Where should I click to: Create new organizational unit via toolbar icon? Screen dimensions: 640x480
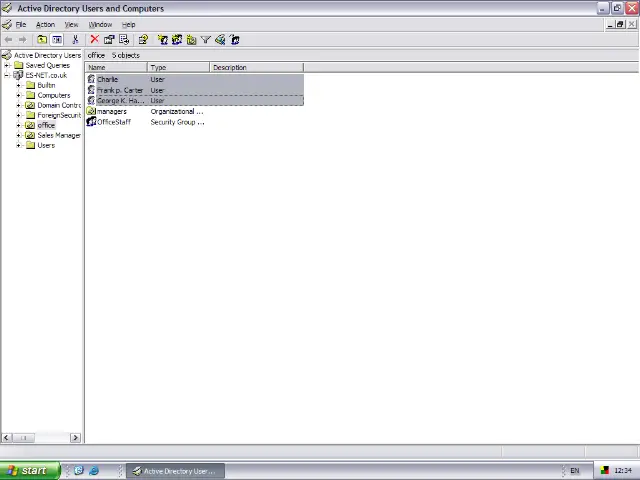[191, 40]
